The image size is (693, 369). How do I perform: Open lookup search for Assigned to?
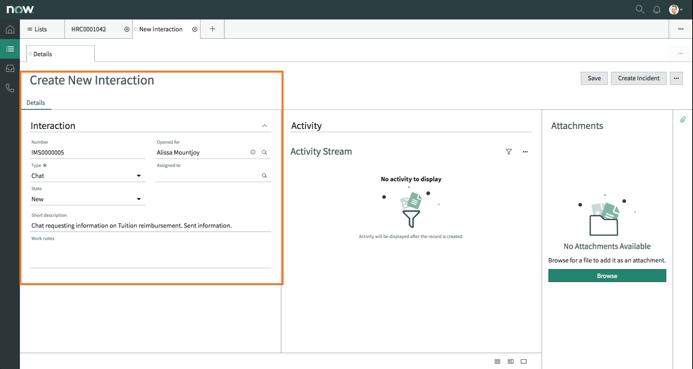click(x=264, y=176)
